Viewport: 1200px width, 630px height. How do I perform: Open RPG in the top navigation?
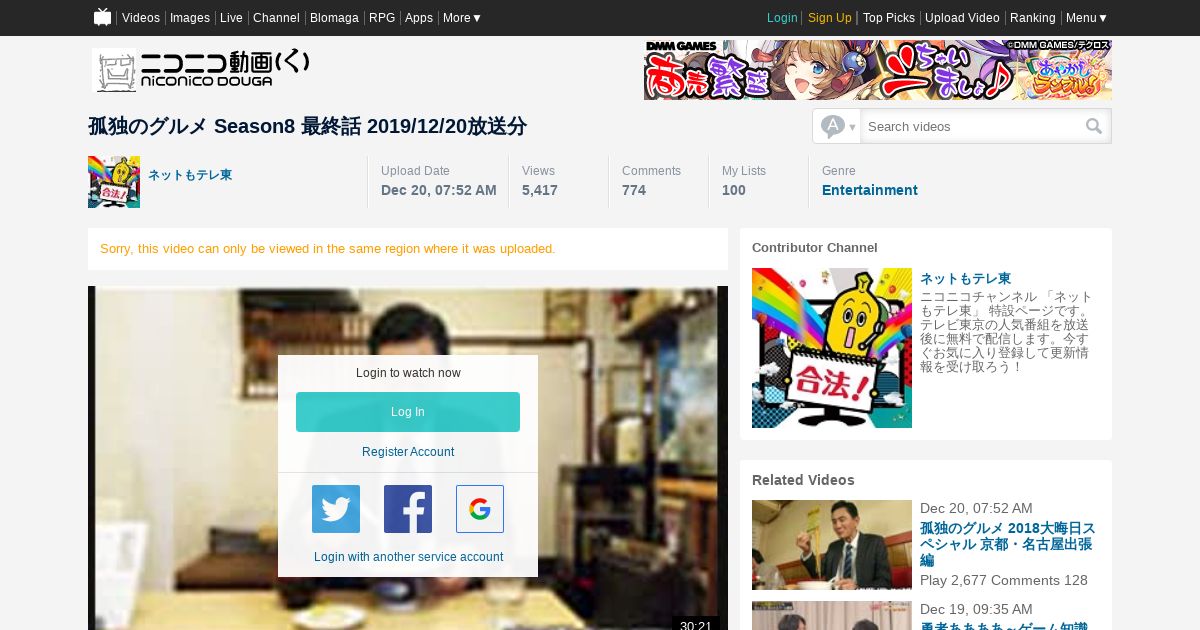coord(382,18)
